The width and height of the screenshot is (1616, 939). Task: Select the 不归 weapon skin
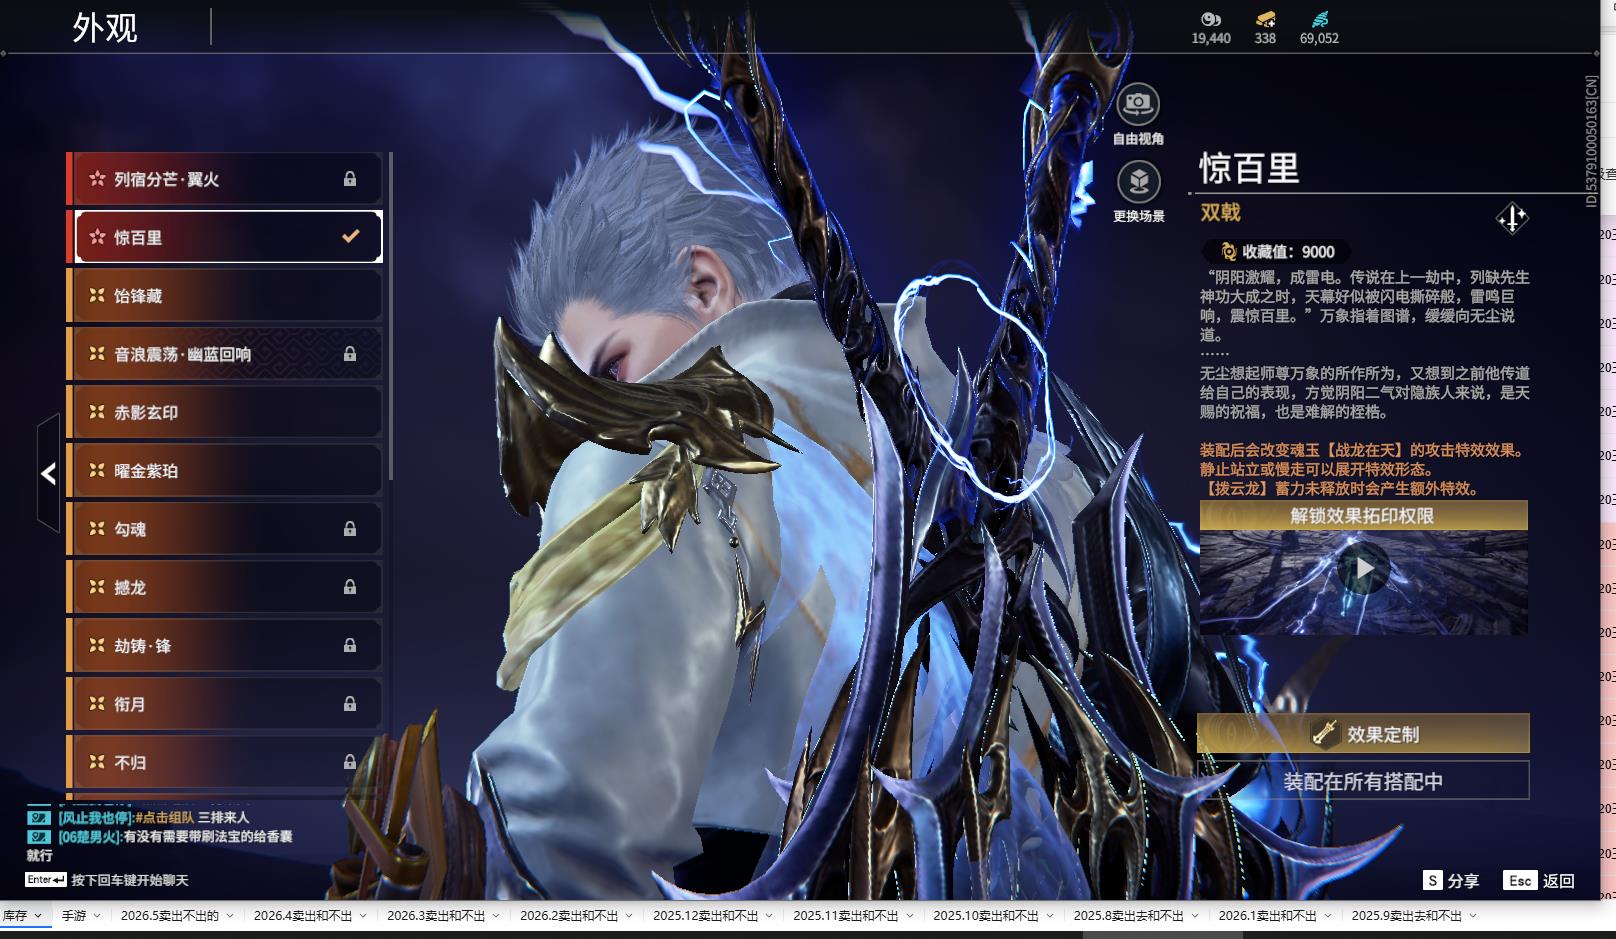pos(225,762)
